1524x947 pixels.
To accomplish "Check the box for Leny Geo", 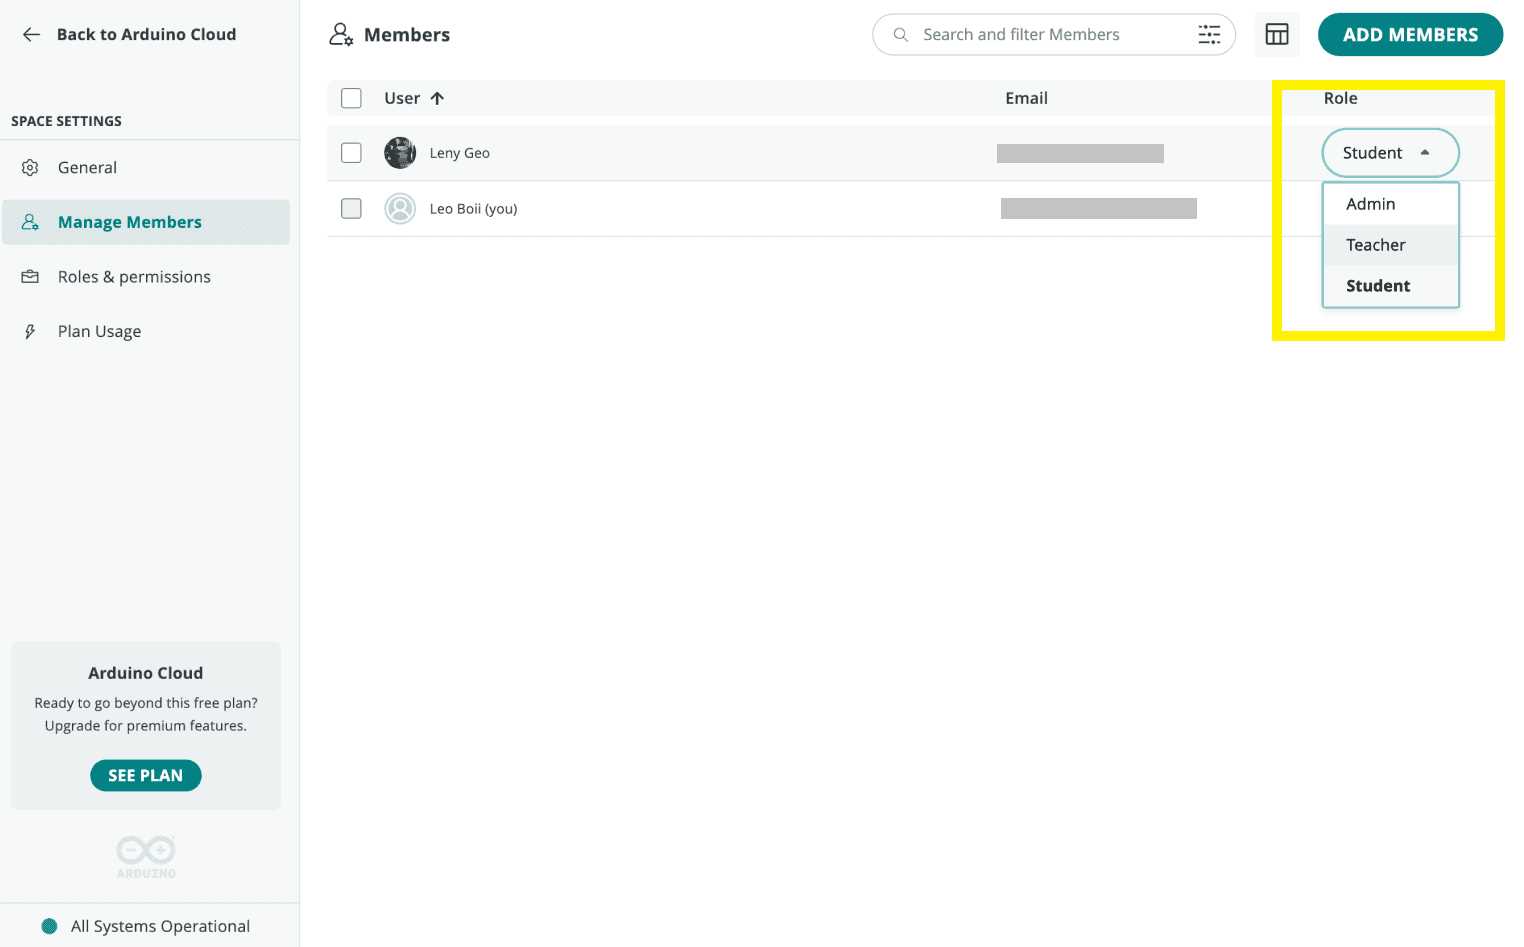I will pyautogui.click(x=351, y=153).
